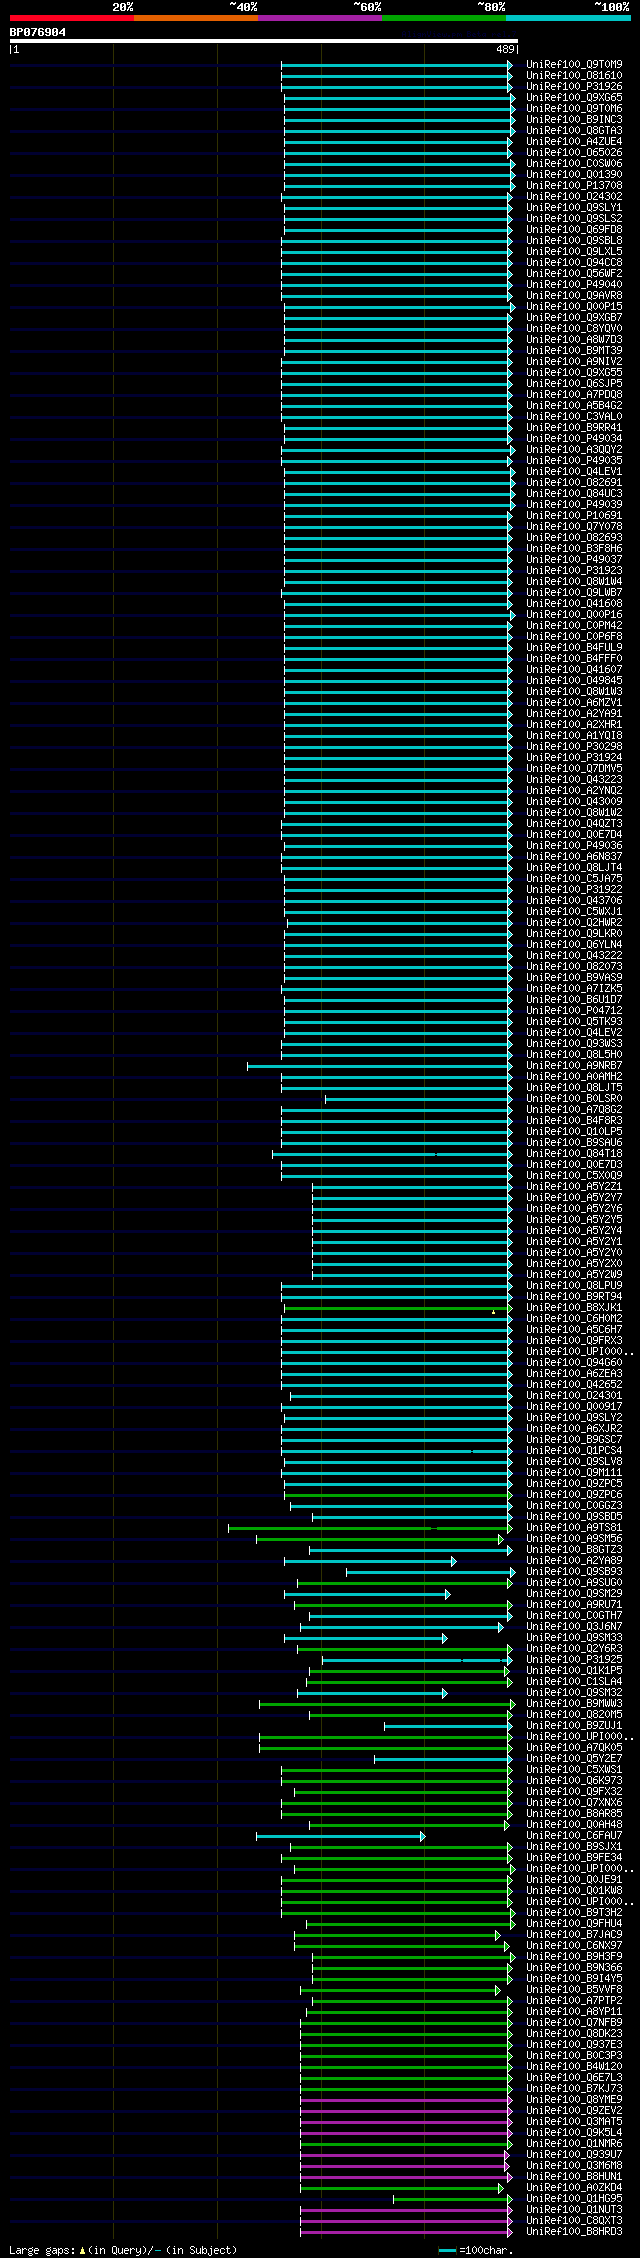Open hit UniRef100_P49036

[574, 846]
